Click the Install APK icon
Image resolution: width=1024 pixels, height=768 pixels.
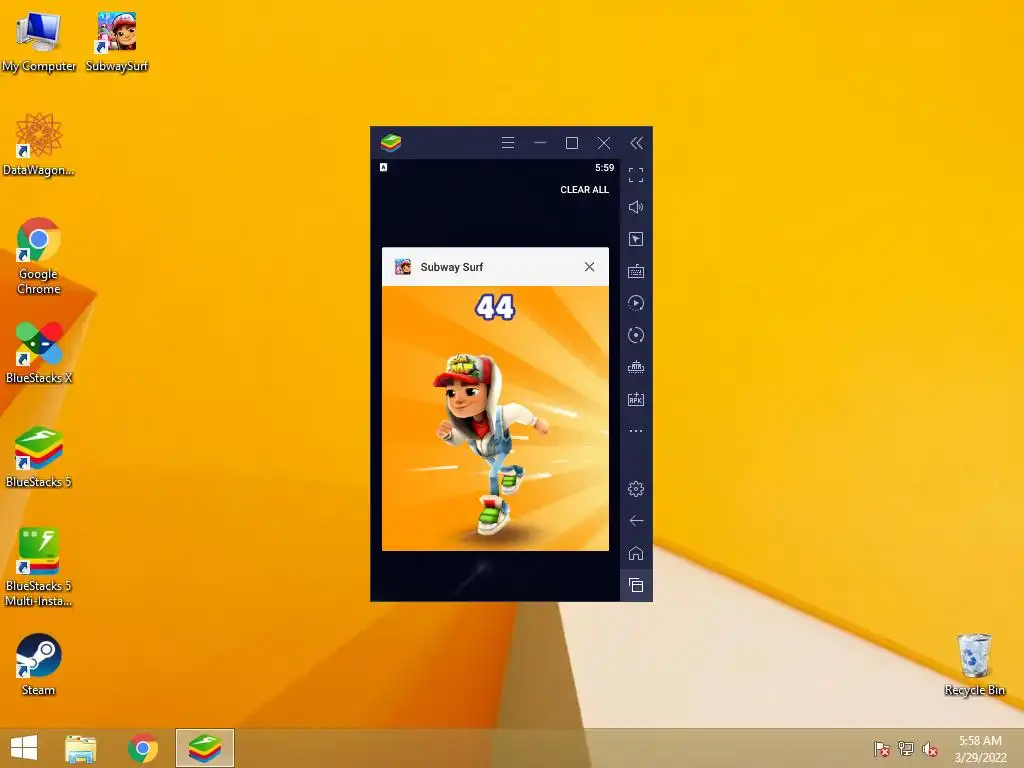tap(636, 399)
